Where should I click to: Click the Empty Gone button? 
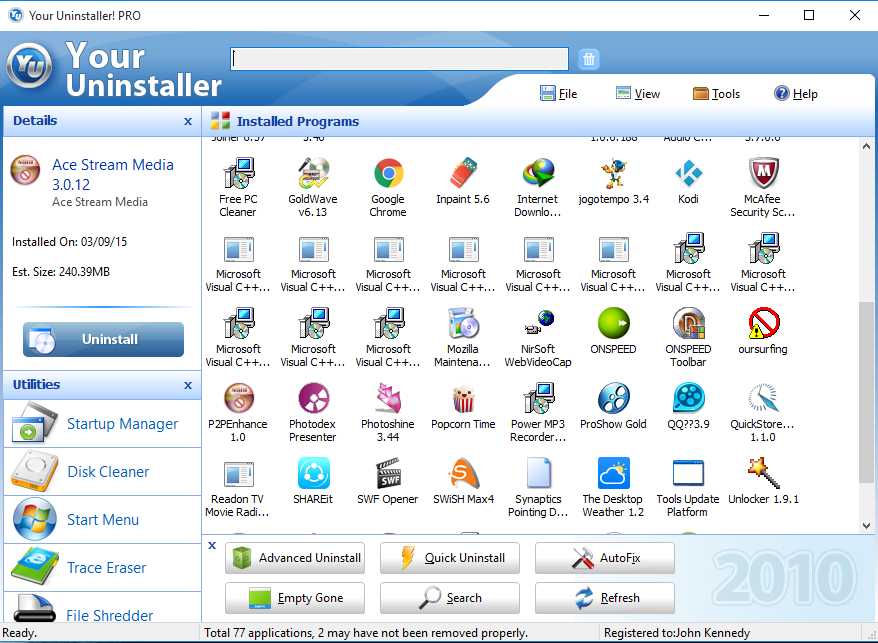[295, 598]
